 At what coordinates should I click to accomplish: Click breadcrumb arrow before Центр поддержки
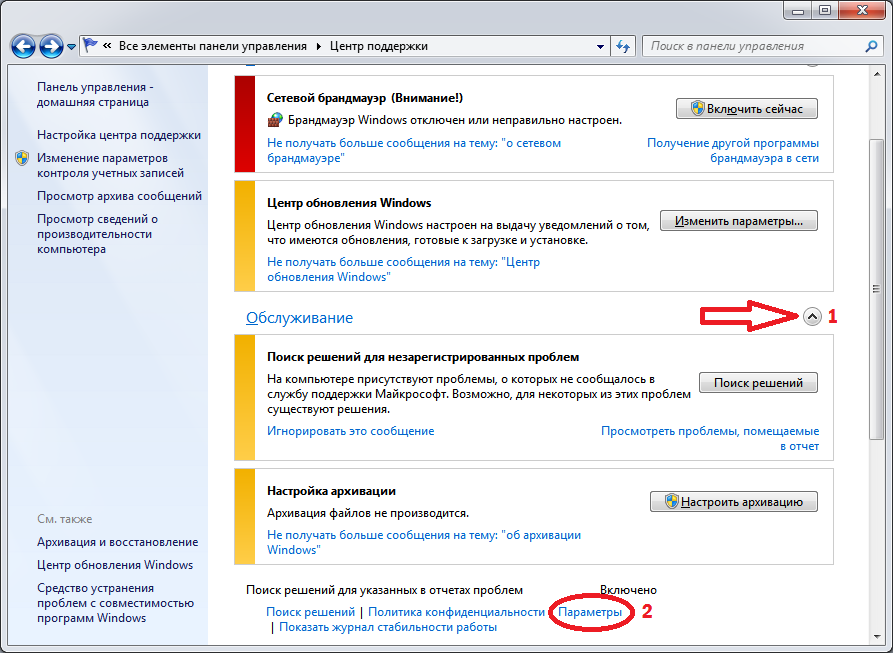319,46
